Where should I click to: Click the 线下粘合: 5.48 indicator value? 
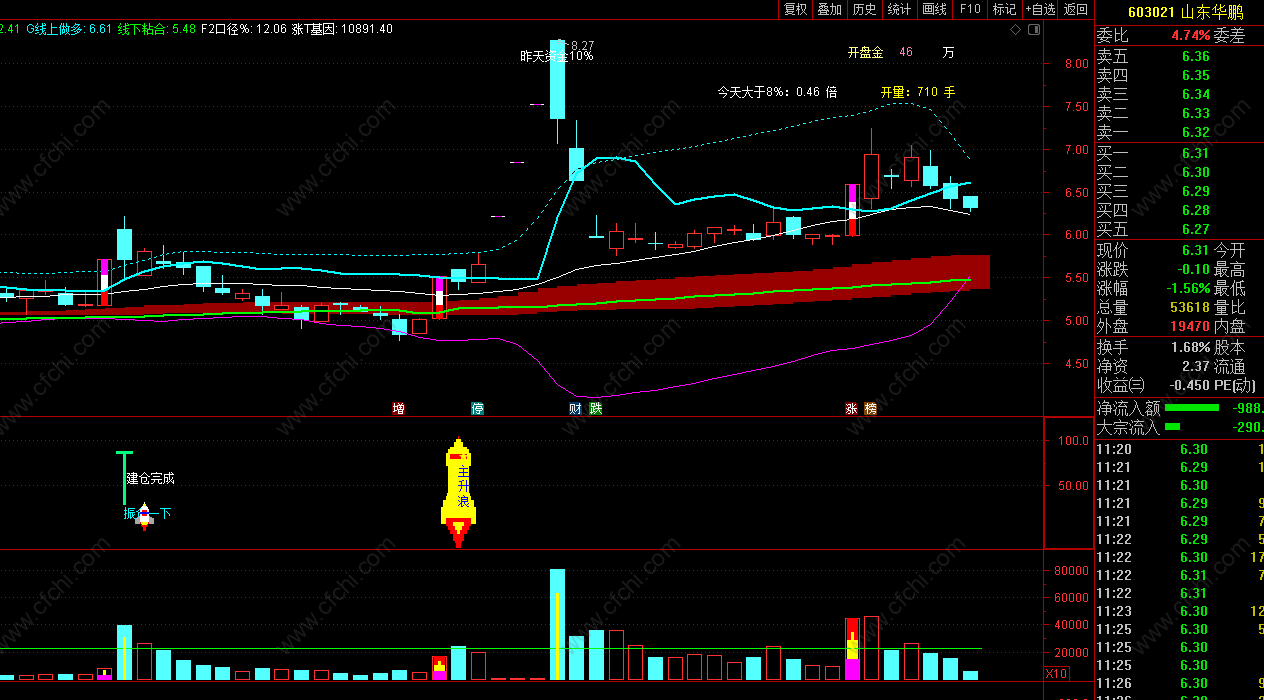tap(156, 29)
